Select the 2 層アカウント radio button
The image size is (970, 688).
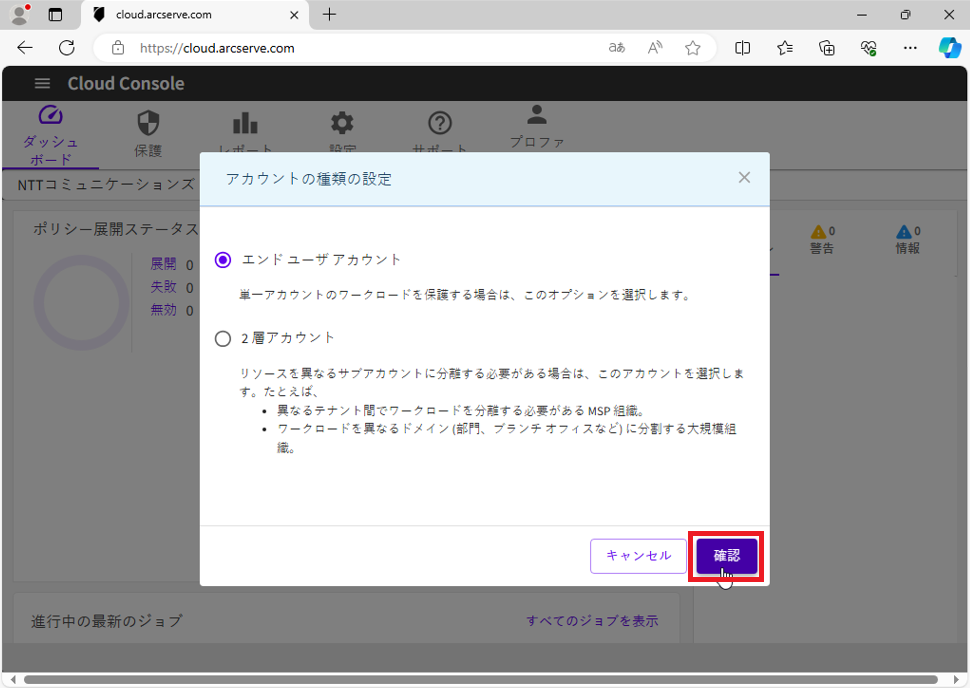[x=223, y=339]
